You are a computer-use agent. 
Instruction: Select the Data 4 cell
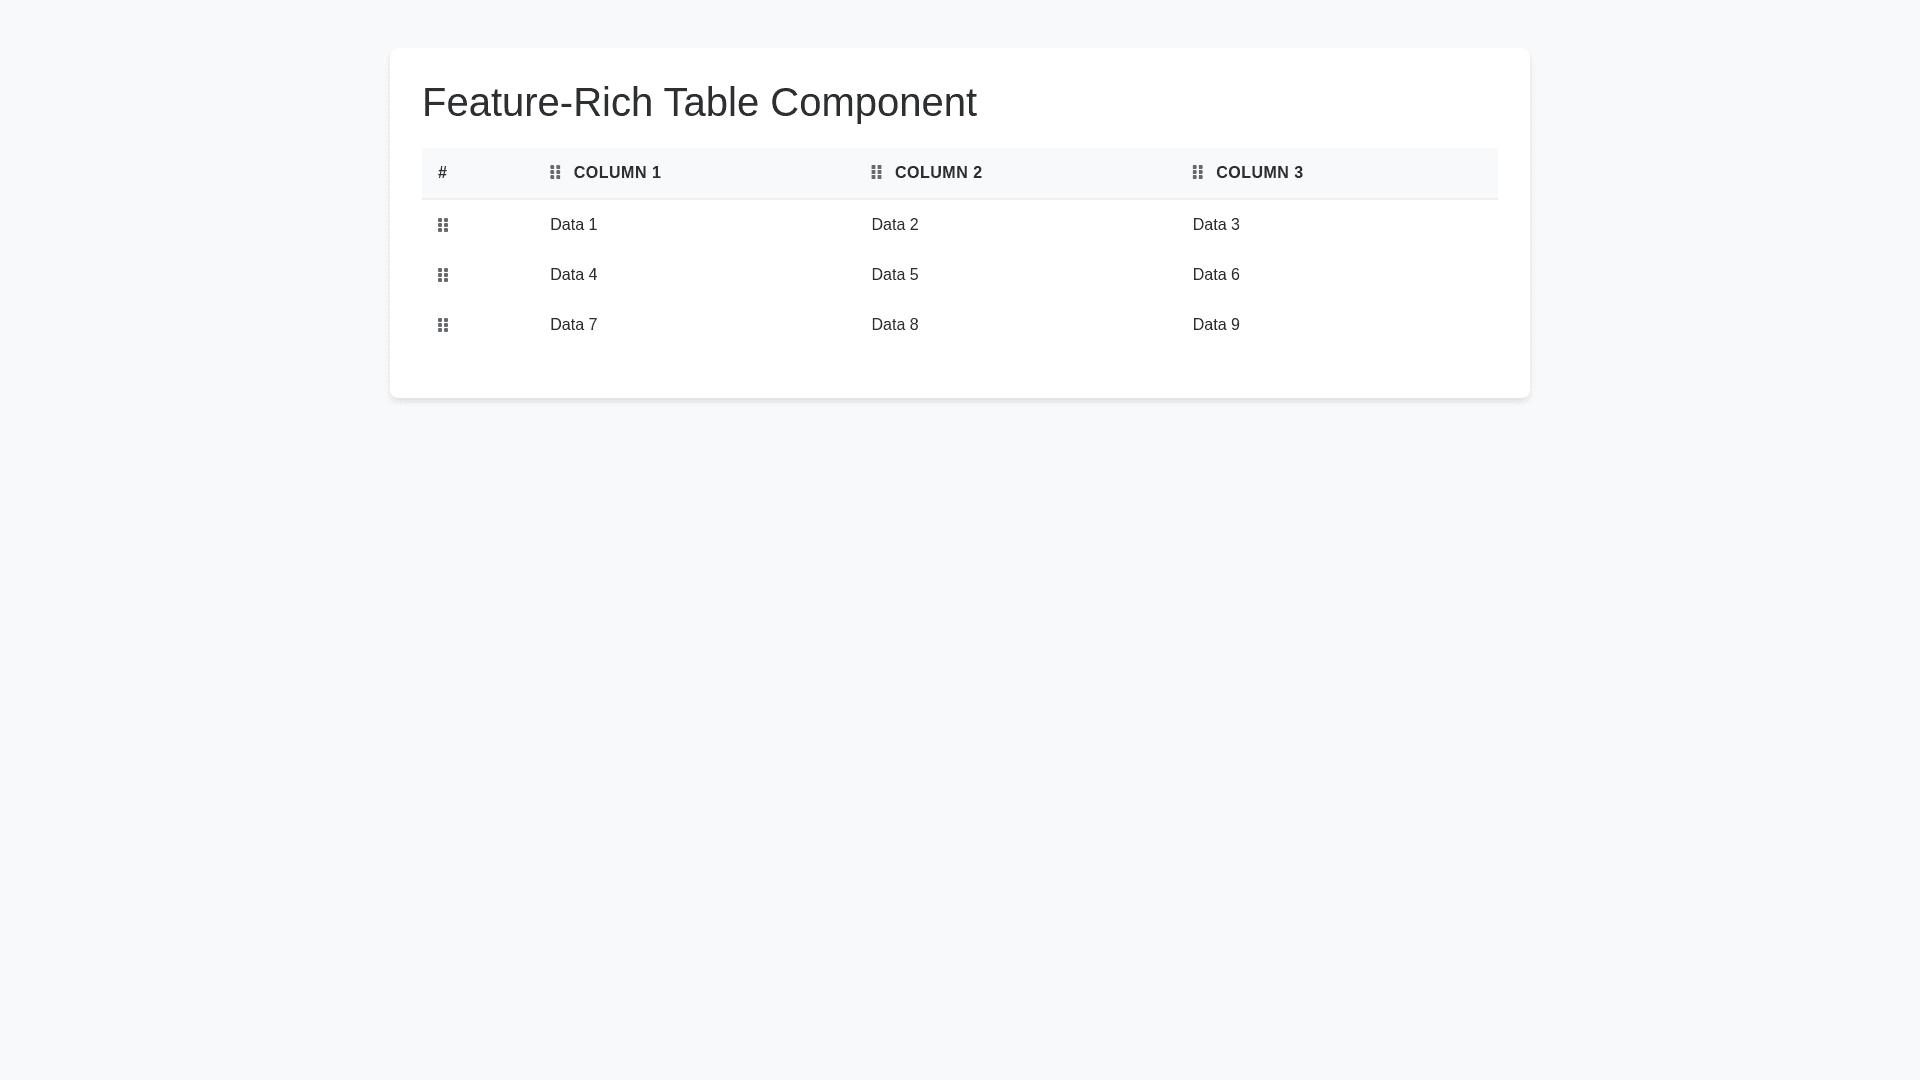click(573, 275)
